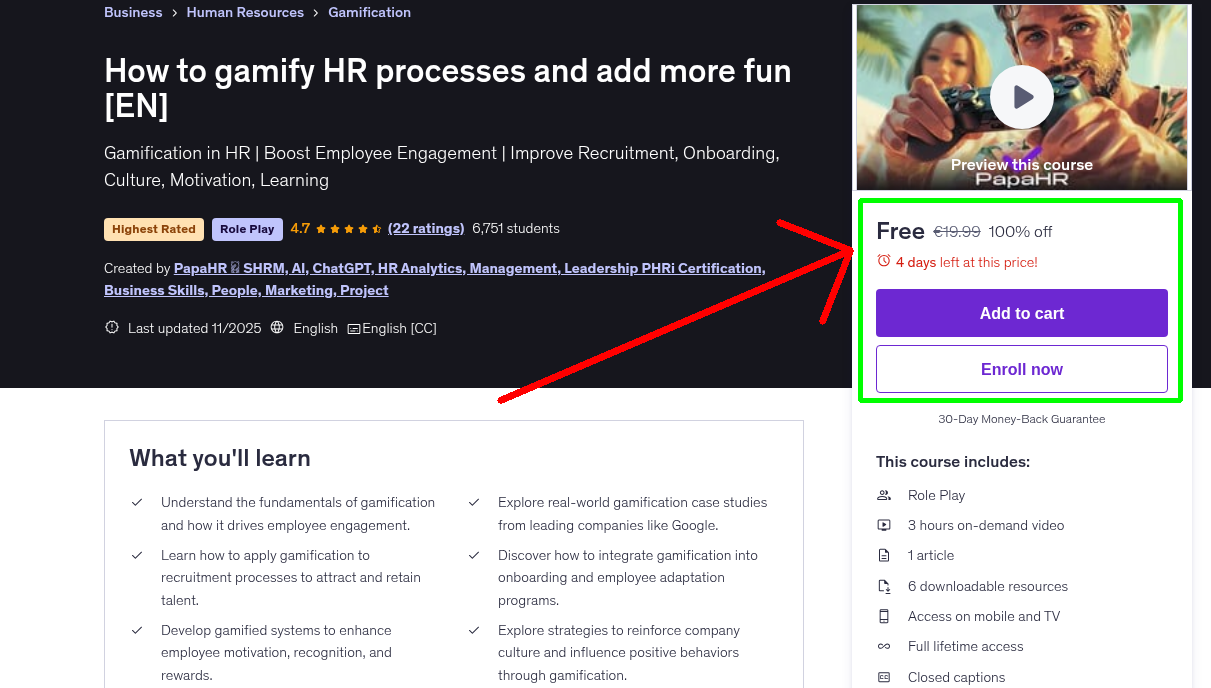Click the full lifetime access infinity icon
The width and height of the screenshot is (1211, 688).
(884, 646)
